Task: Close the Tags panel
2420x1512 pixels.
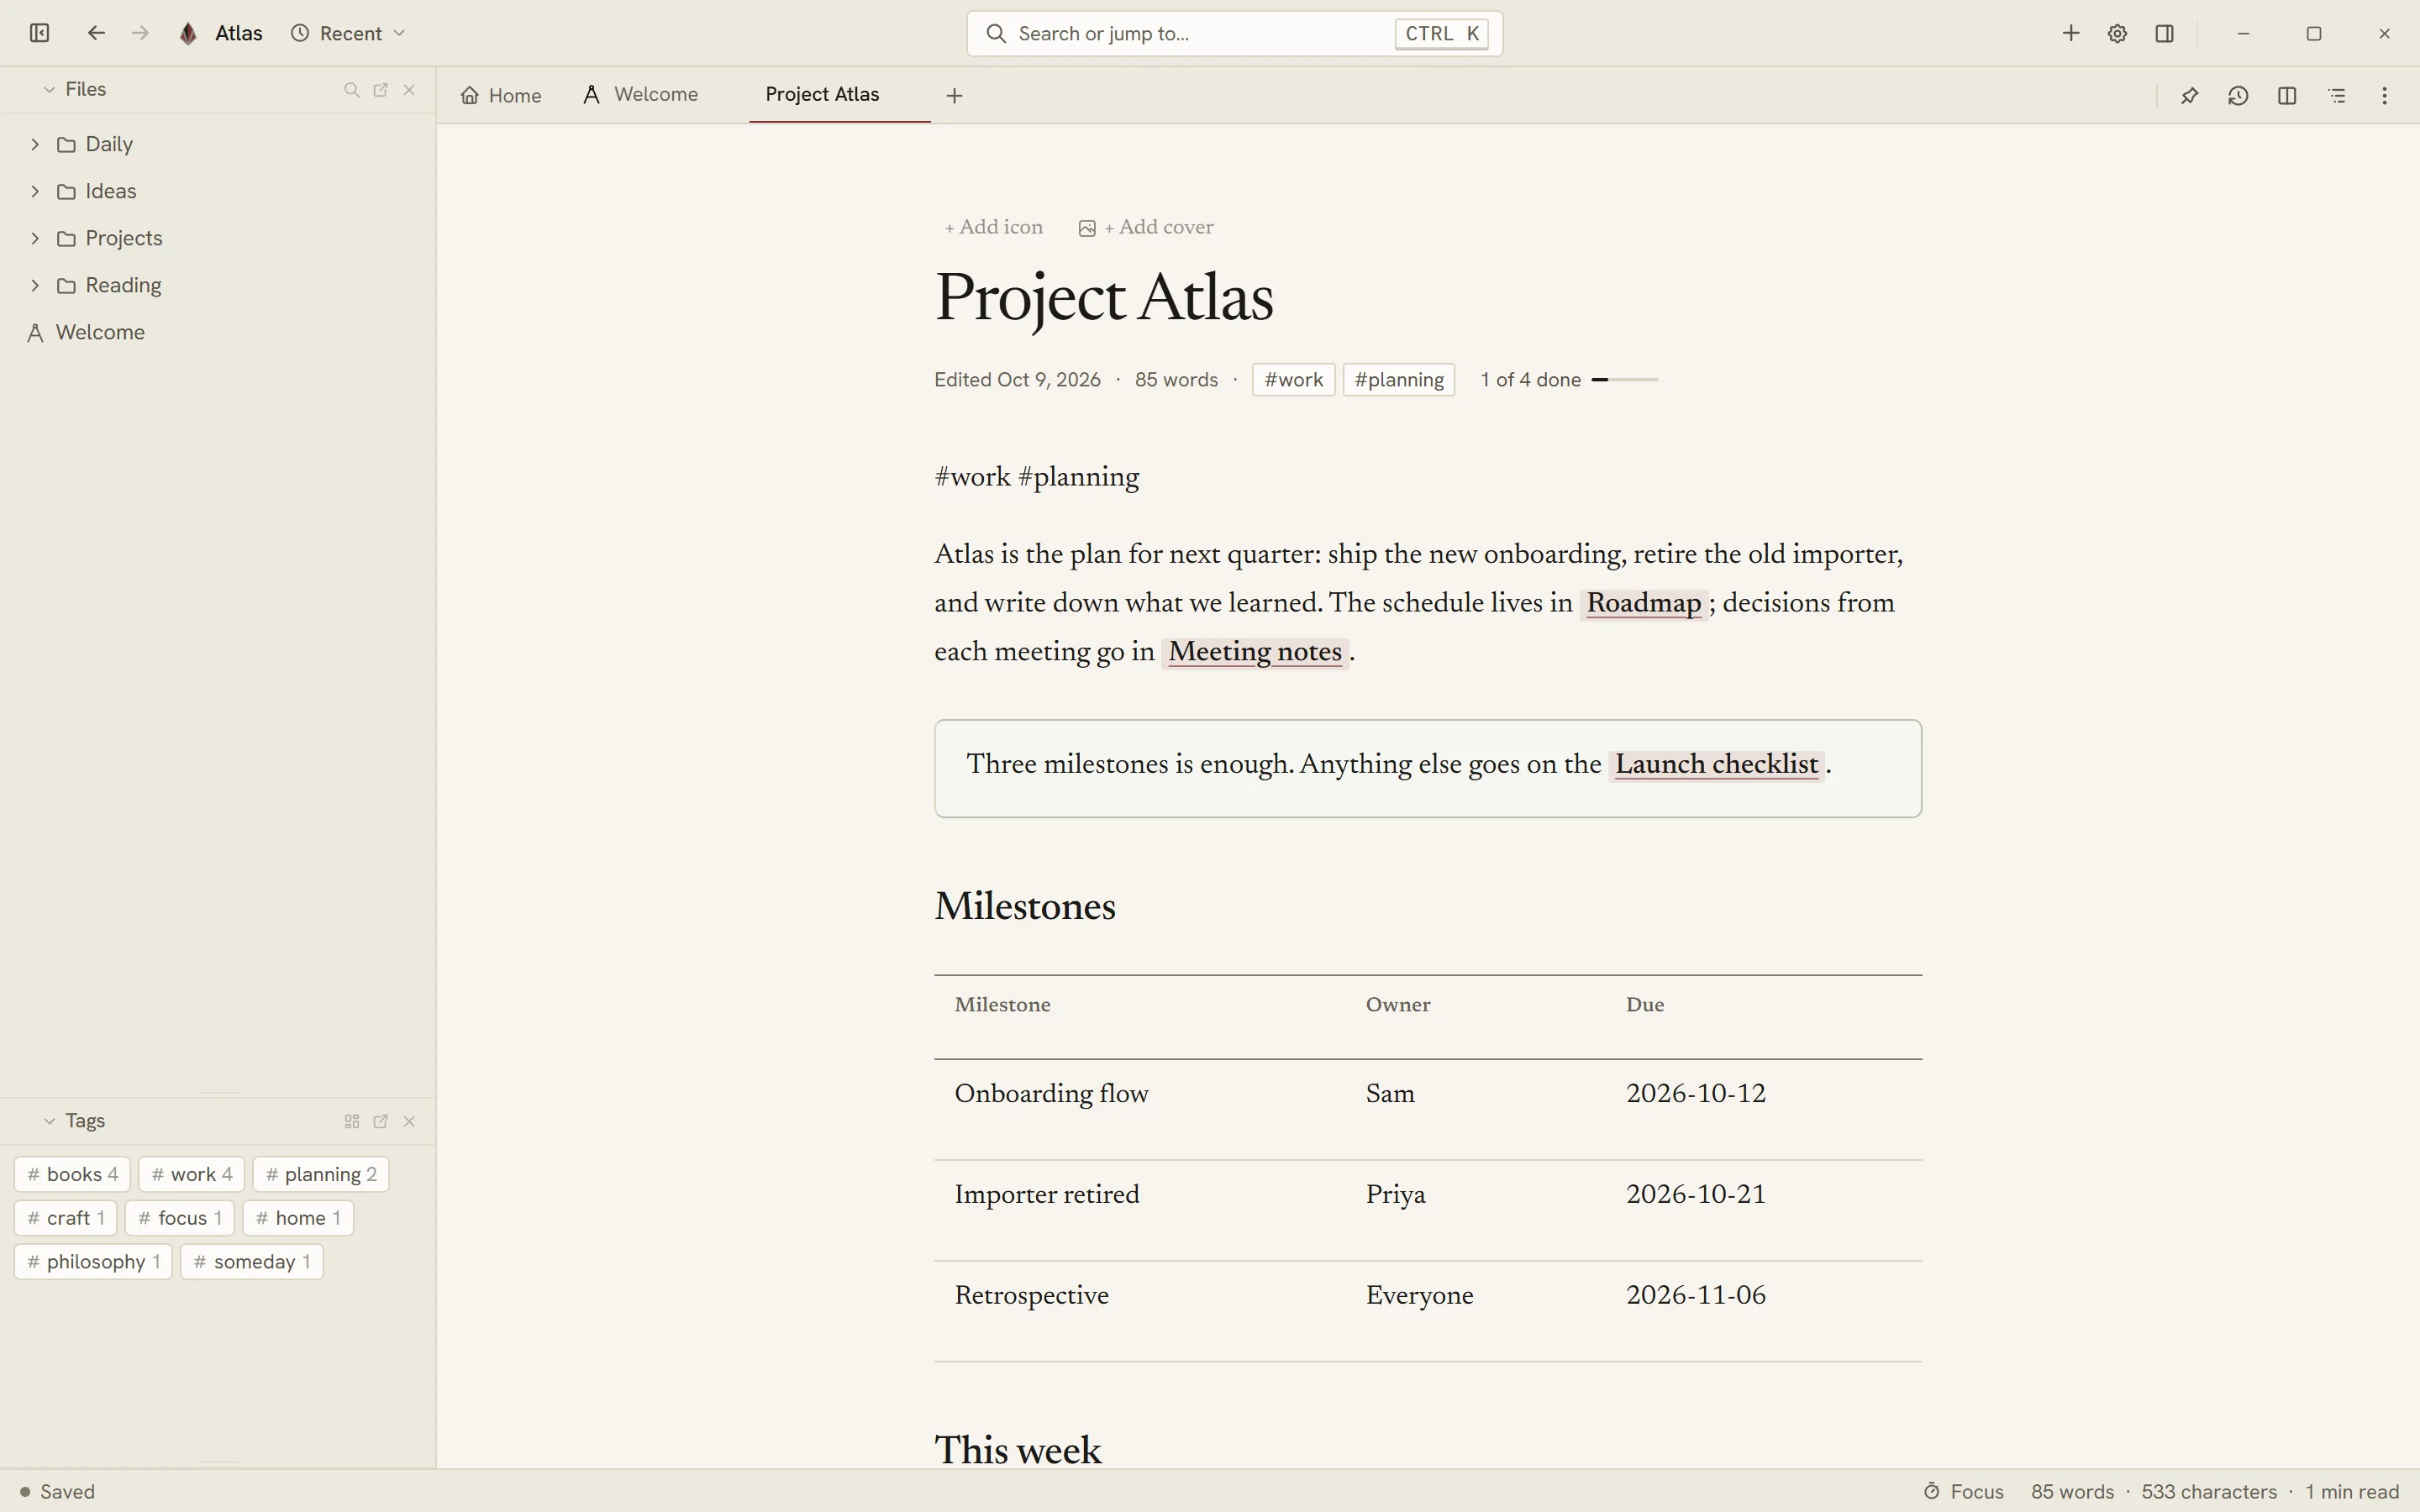Action: (x=409, y=1121)
